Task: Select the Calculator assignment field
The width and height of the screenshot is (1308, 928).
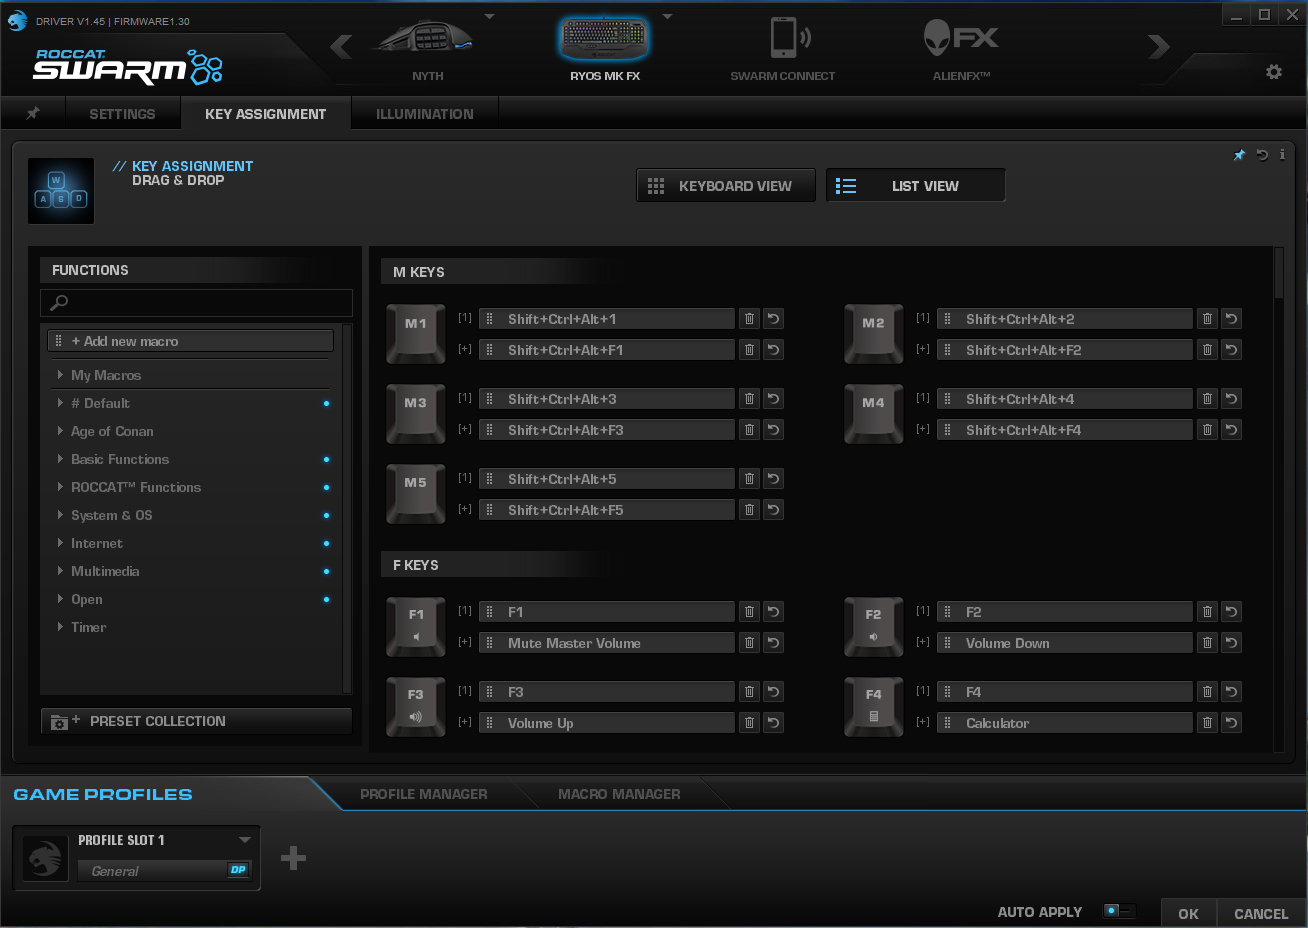Action: (1065, 723)
